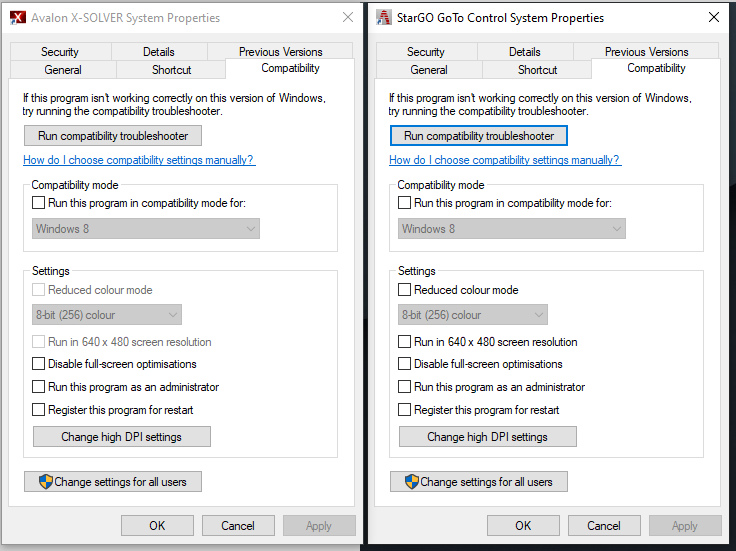Open manual compatibility settings help link in Avalon window
The height and width of the screenshot is (551, 736).
click(x=139, y=160)
